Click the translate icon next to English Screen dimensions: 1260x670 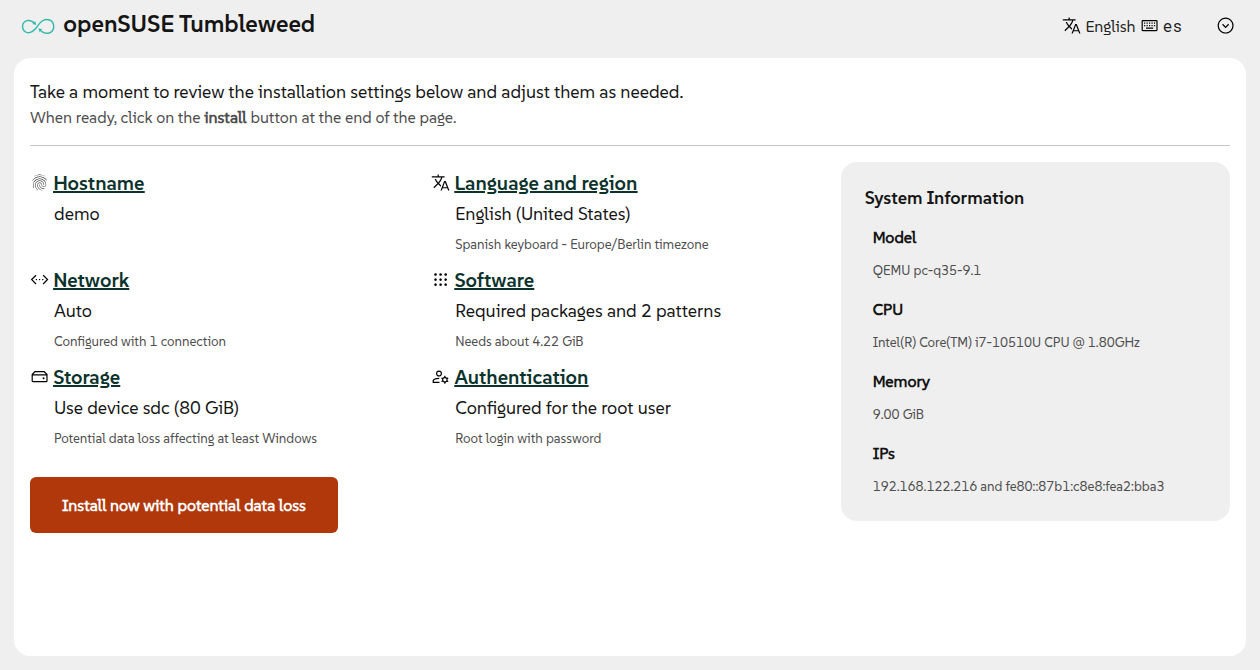pos(1074,26)
